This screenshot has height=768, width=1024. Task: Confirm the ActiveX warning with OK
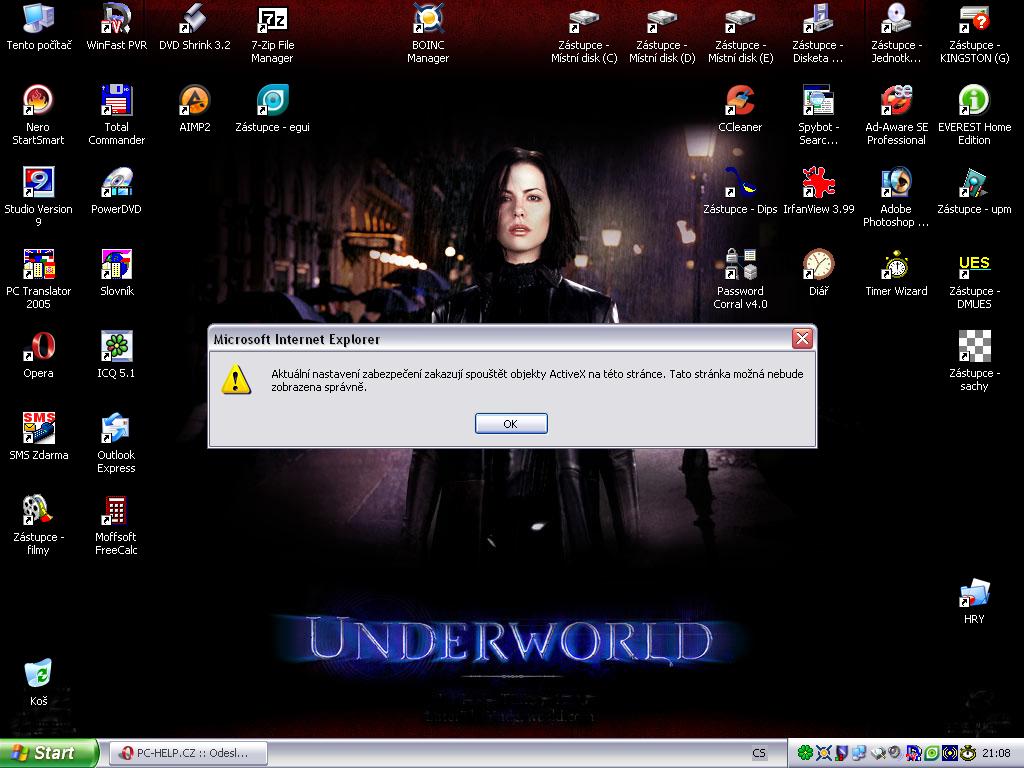pyautogui.click(x=511, y=424)
